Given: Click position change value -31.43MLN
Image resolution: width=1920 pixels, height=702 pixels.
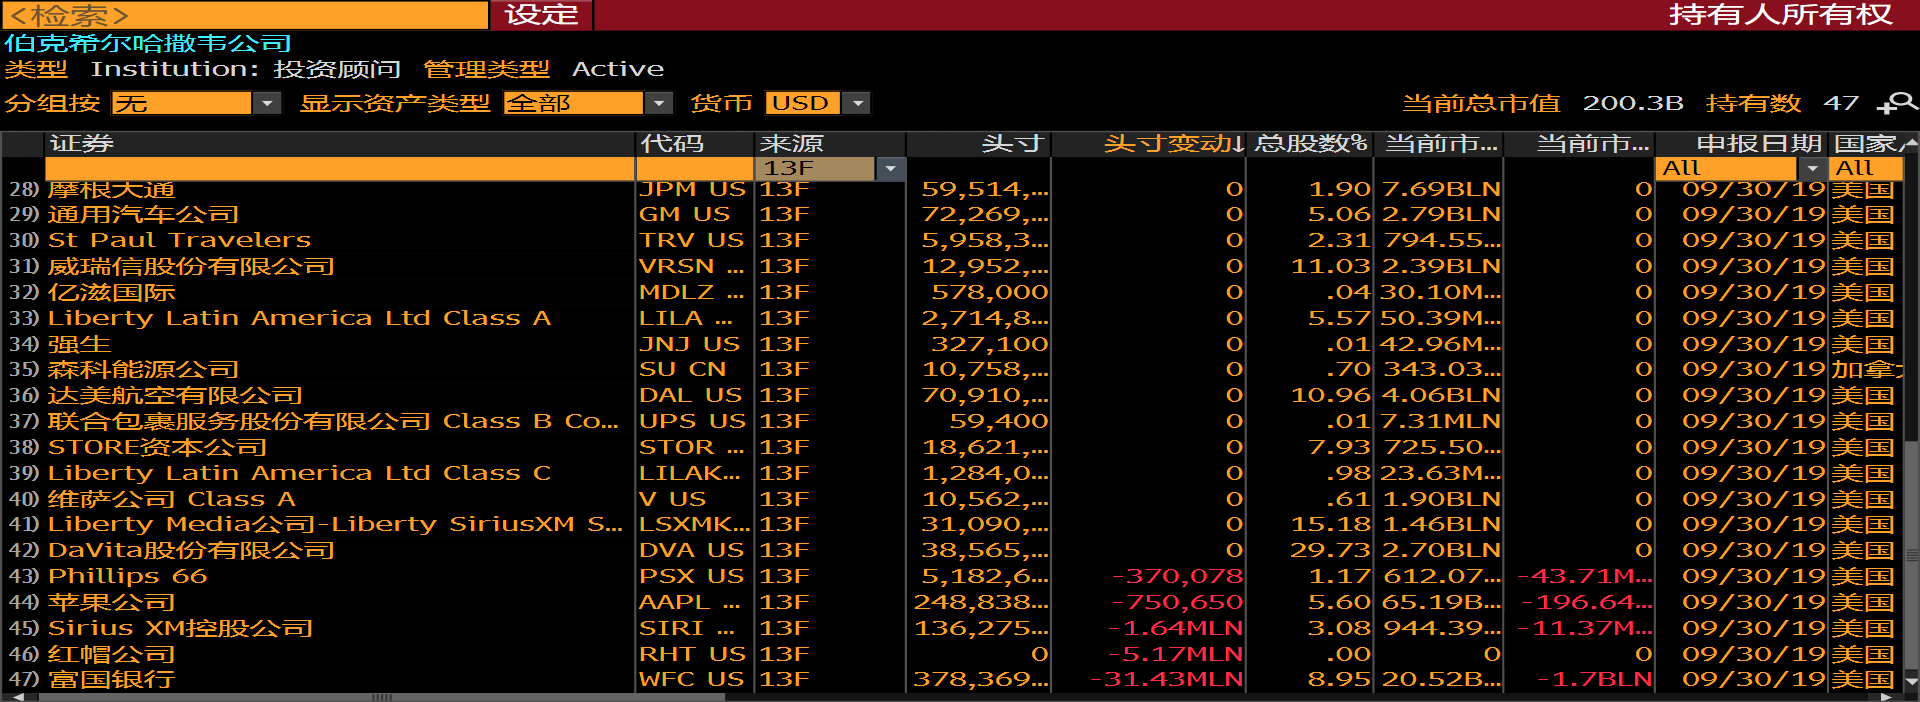Looking at the screenshot, I should click(x=1166, y=679).
